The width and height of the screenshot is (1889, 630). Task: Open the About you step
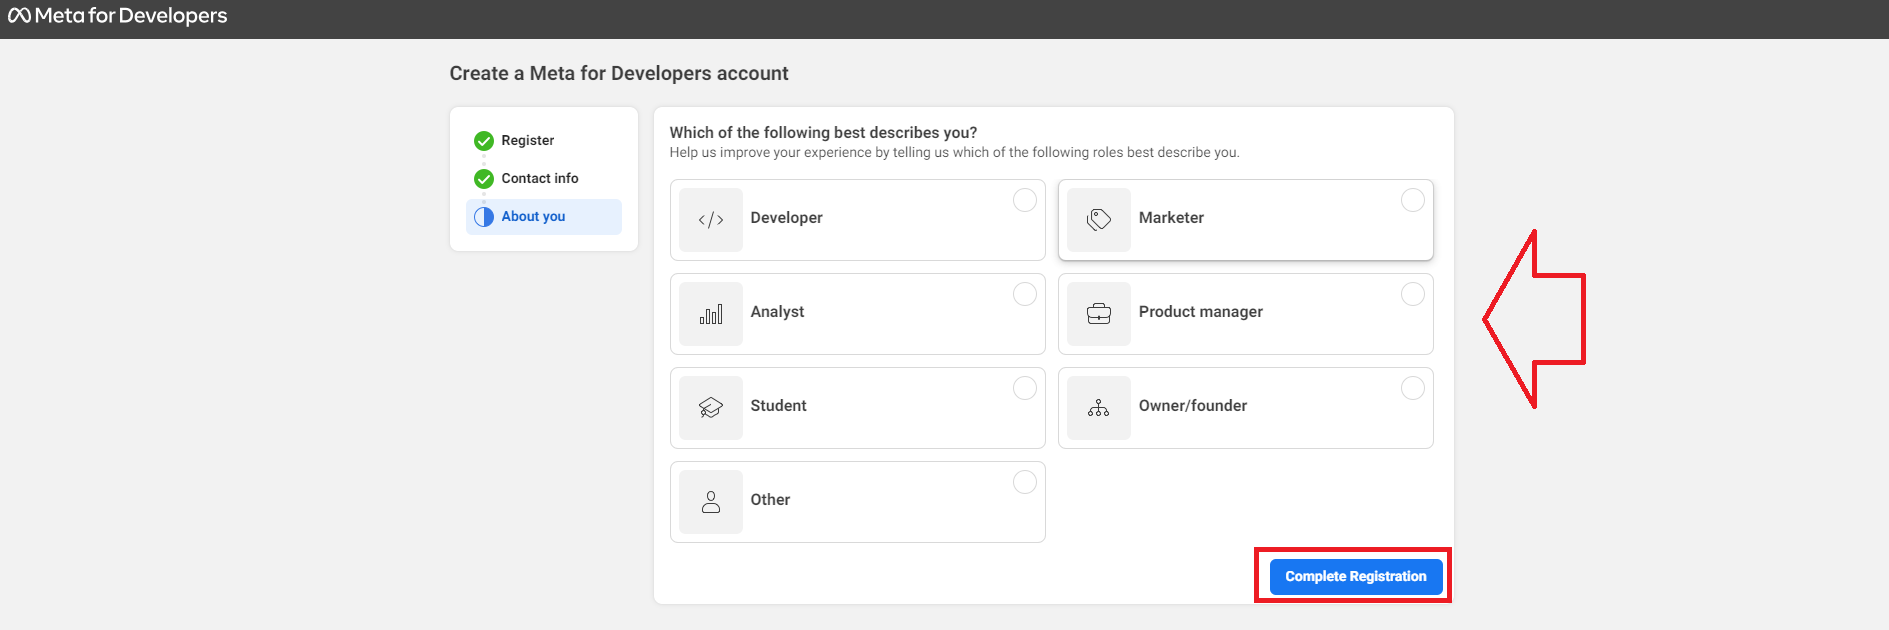point(544,217)
